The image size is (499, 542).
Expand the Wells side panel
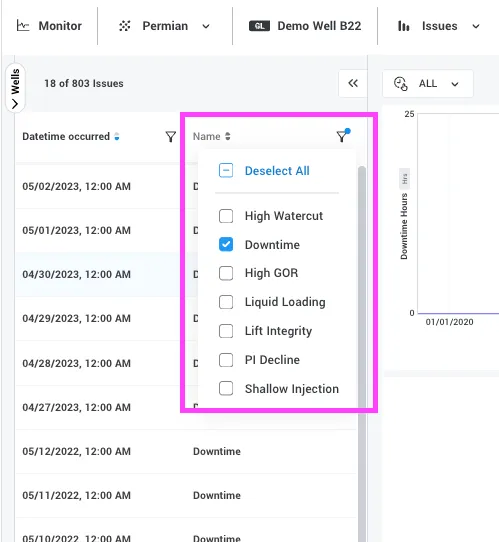pyautogui.click(x=15, y=88)
